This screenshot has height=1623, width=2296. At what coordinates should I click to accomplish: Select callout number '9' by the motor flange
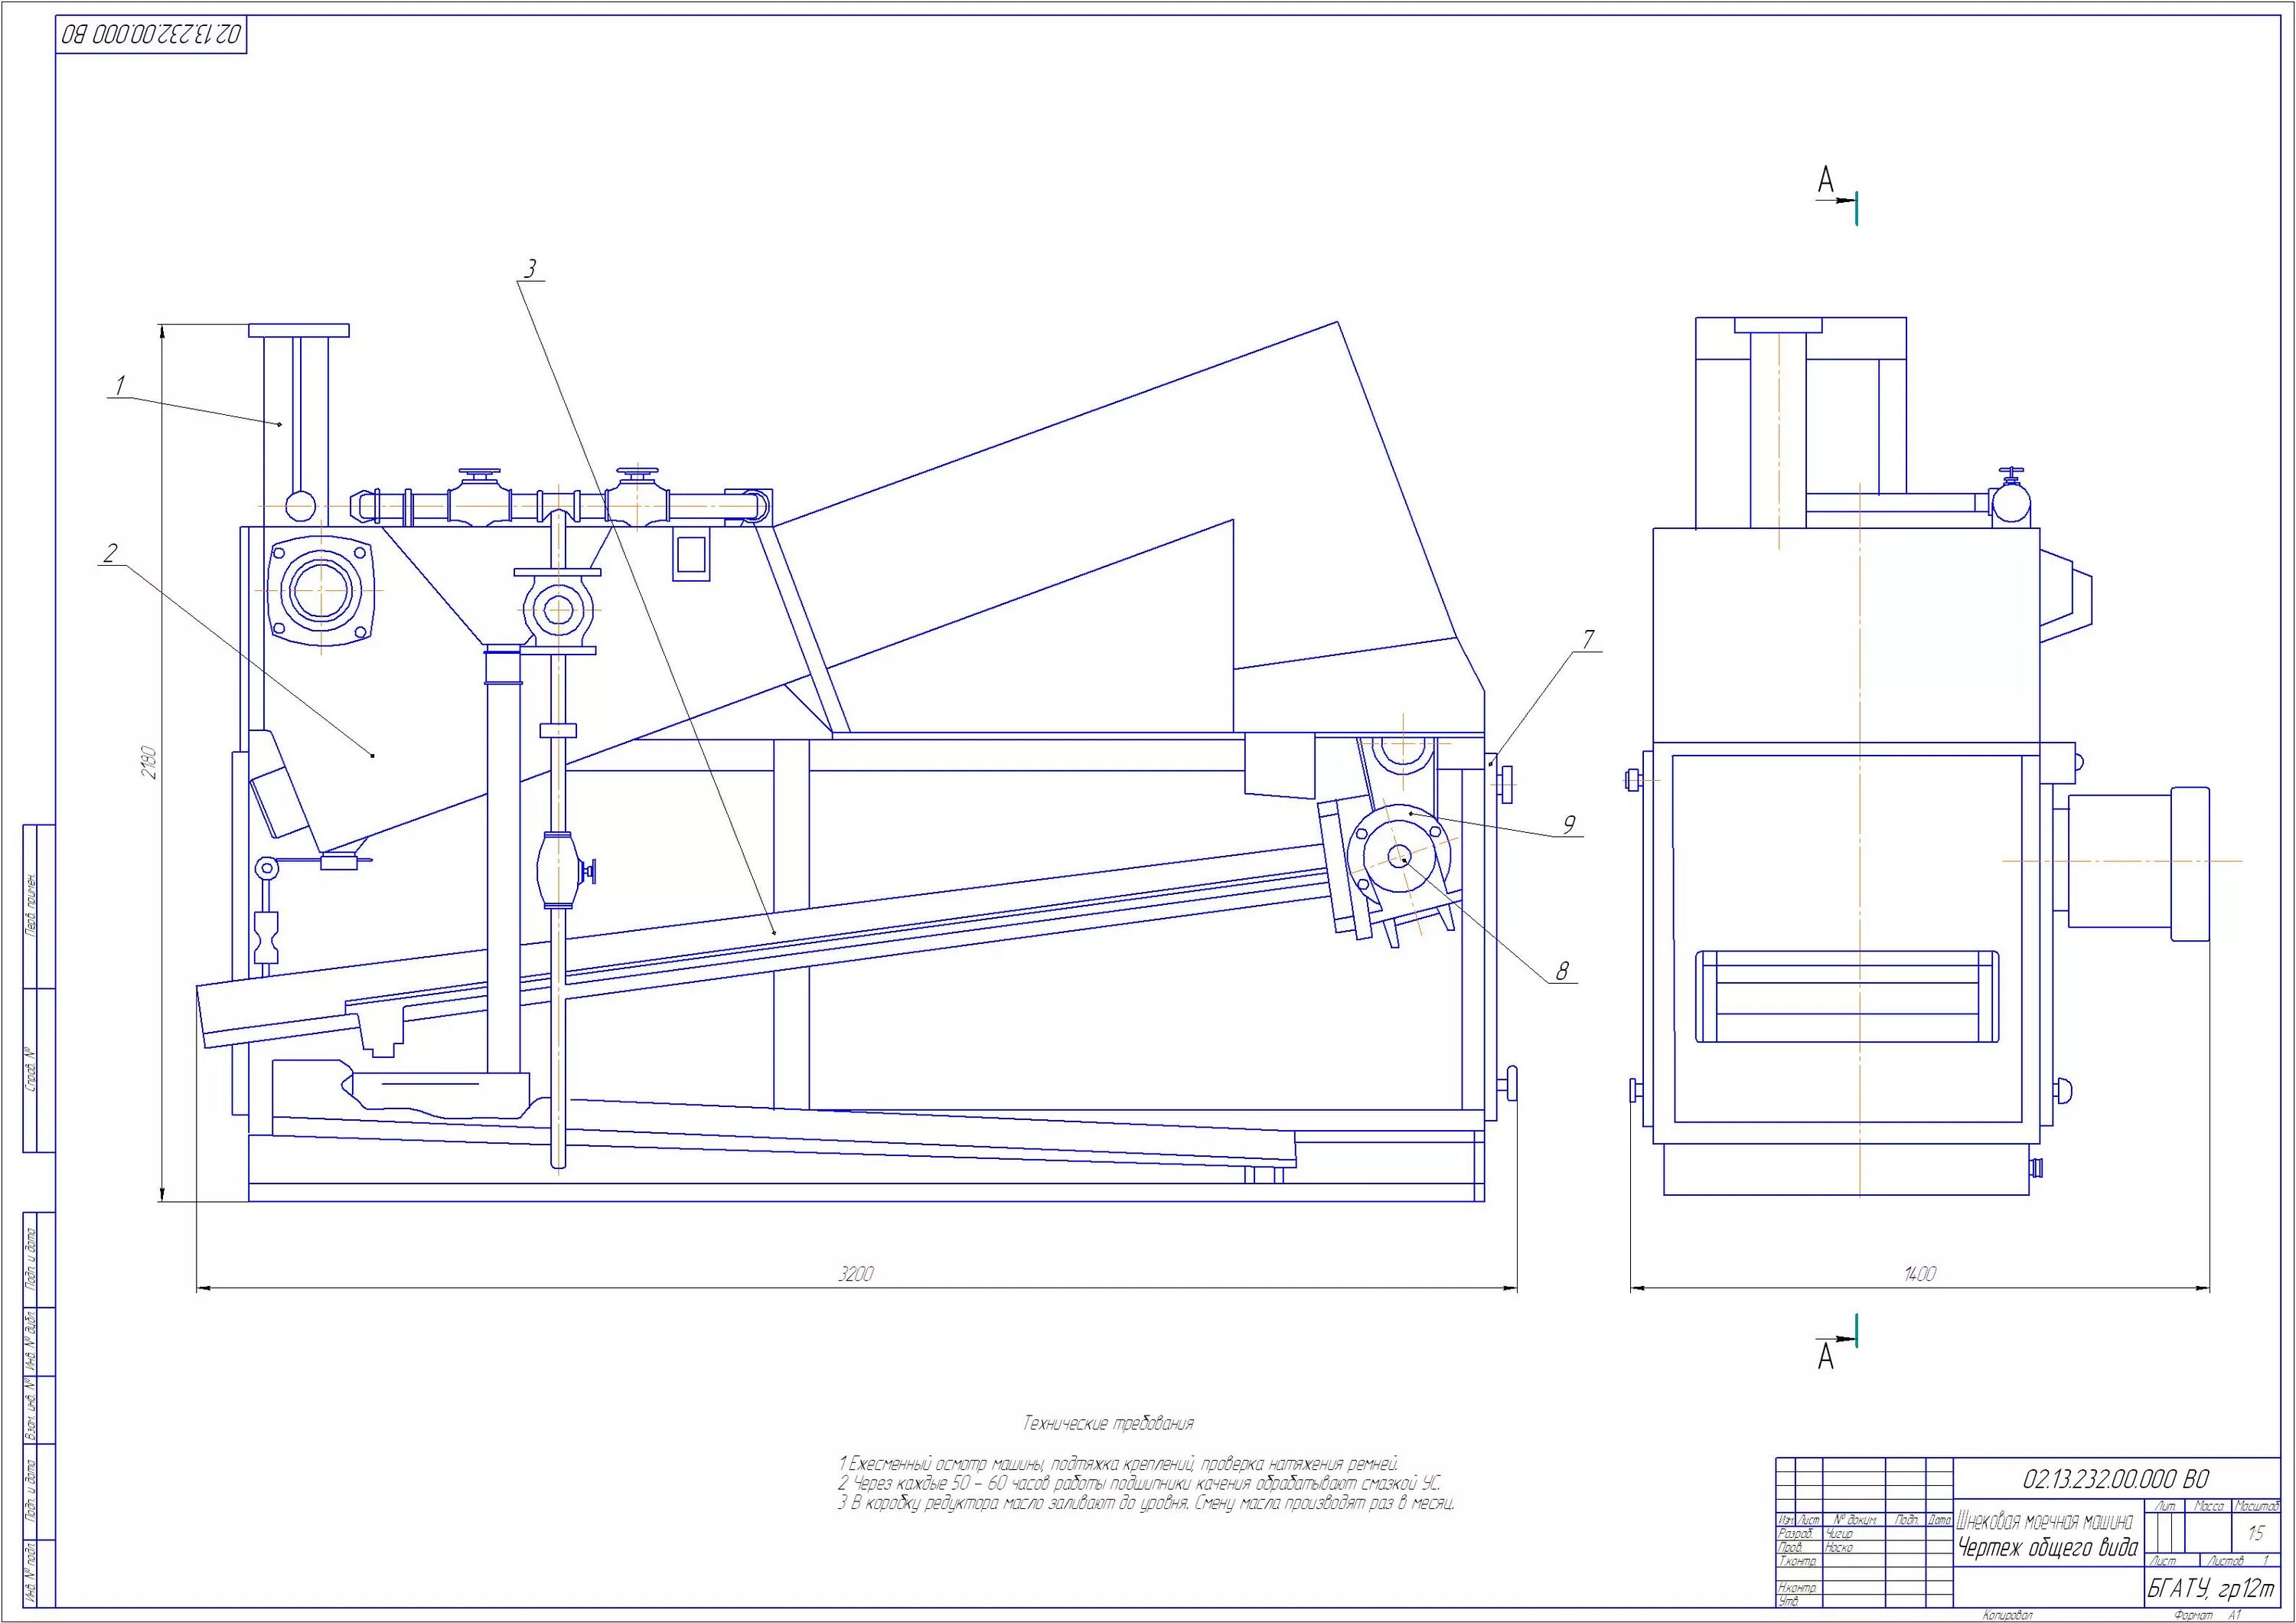tap(1569, 824)
